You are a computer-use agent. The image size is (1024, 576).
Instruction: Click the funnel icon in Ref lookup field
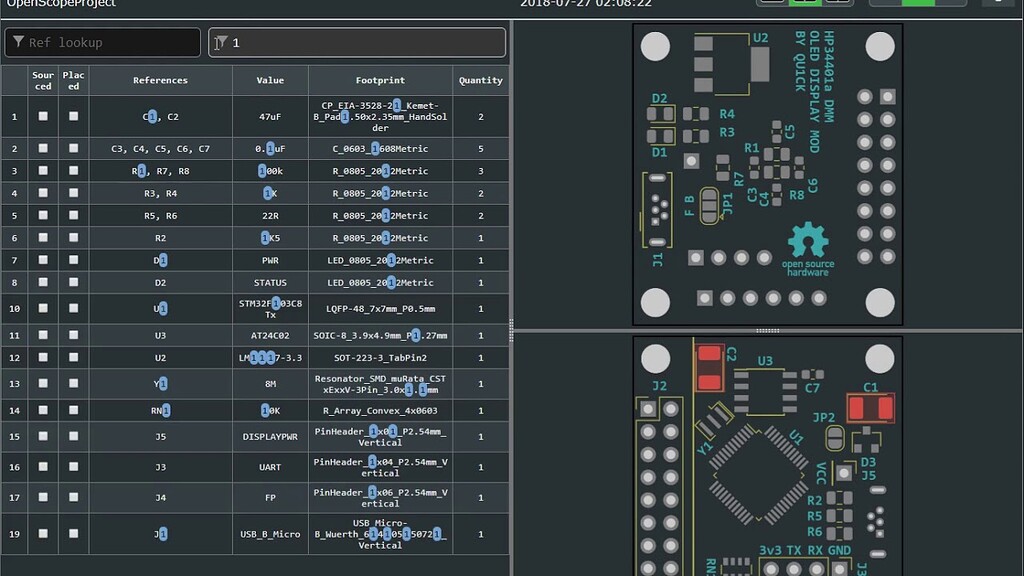(x=18, y=43)
